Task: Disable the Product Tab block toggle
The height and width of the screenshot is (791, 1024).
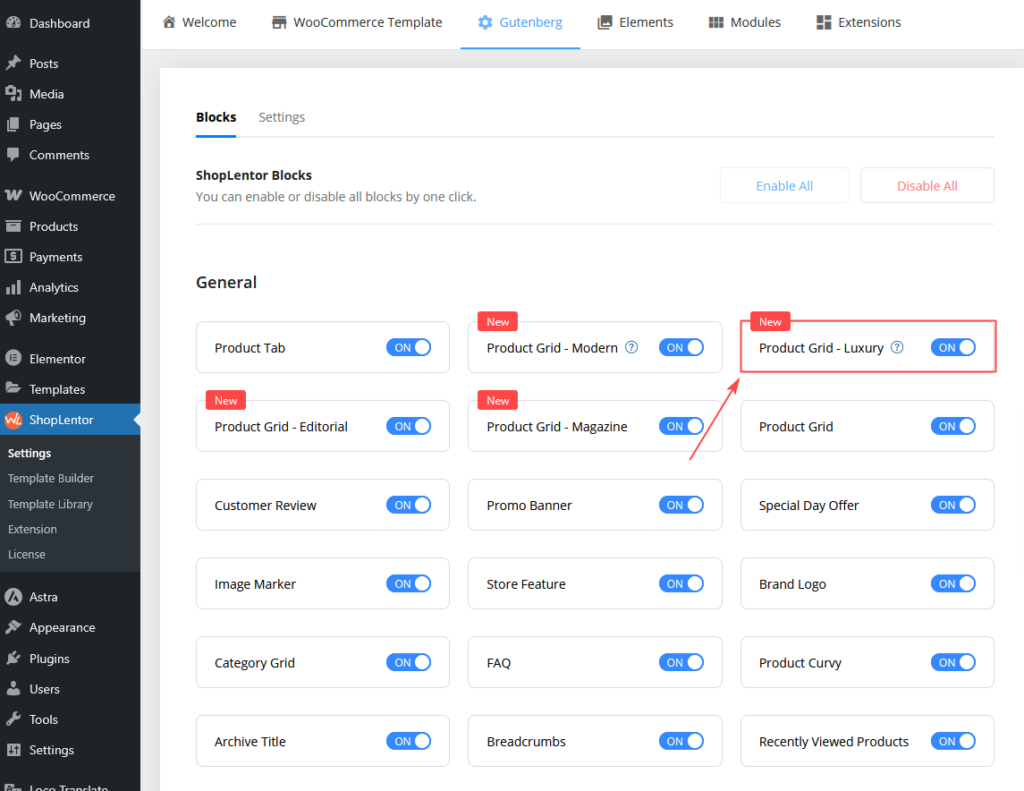Action: click(409, 347)
